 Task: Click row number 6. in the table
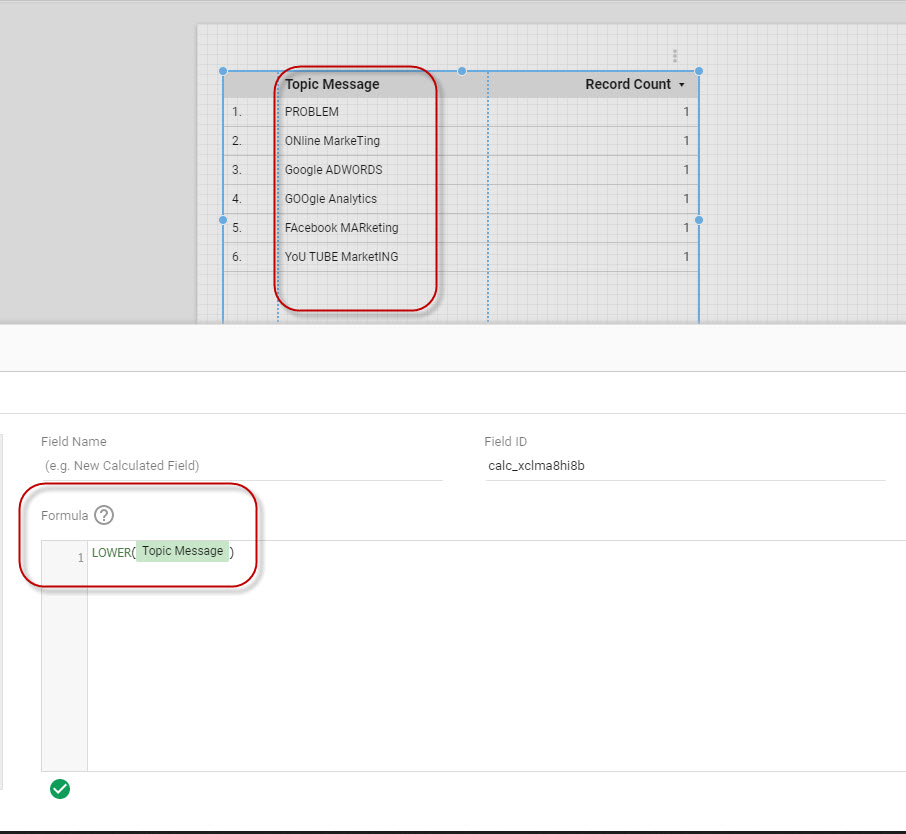237,257
